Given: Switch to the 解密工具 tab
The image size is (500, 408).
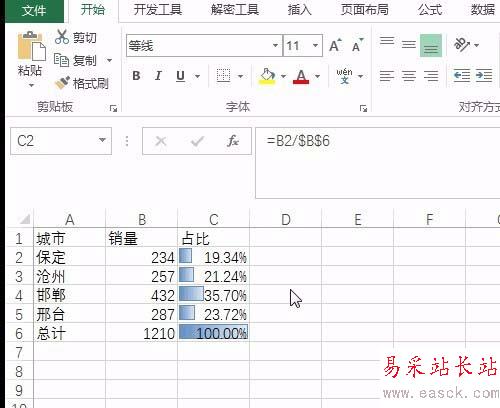Looking at the screenshot, I should 235,9.
